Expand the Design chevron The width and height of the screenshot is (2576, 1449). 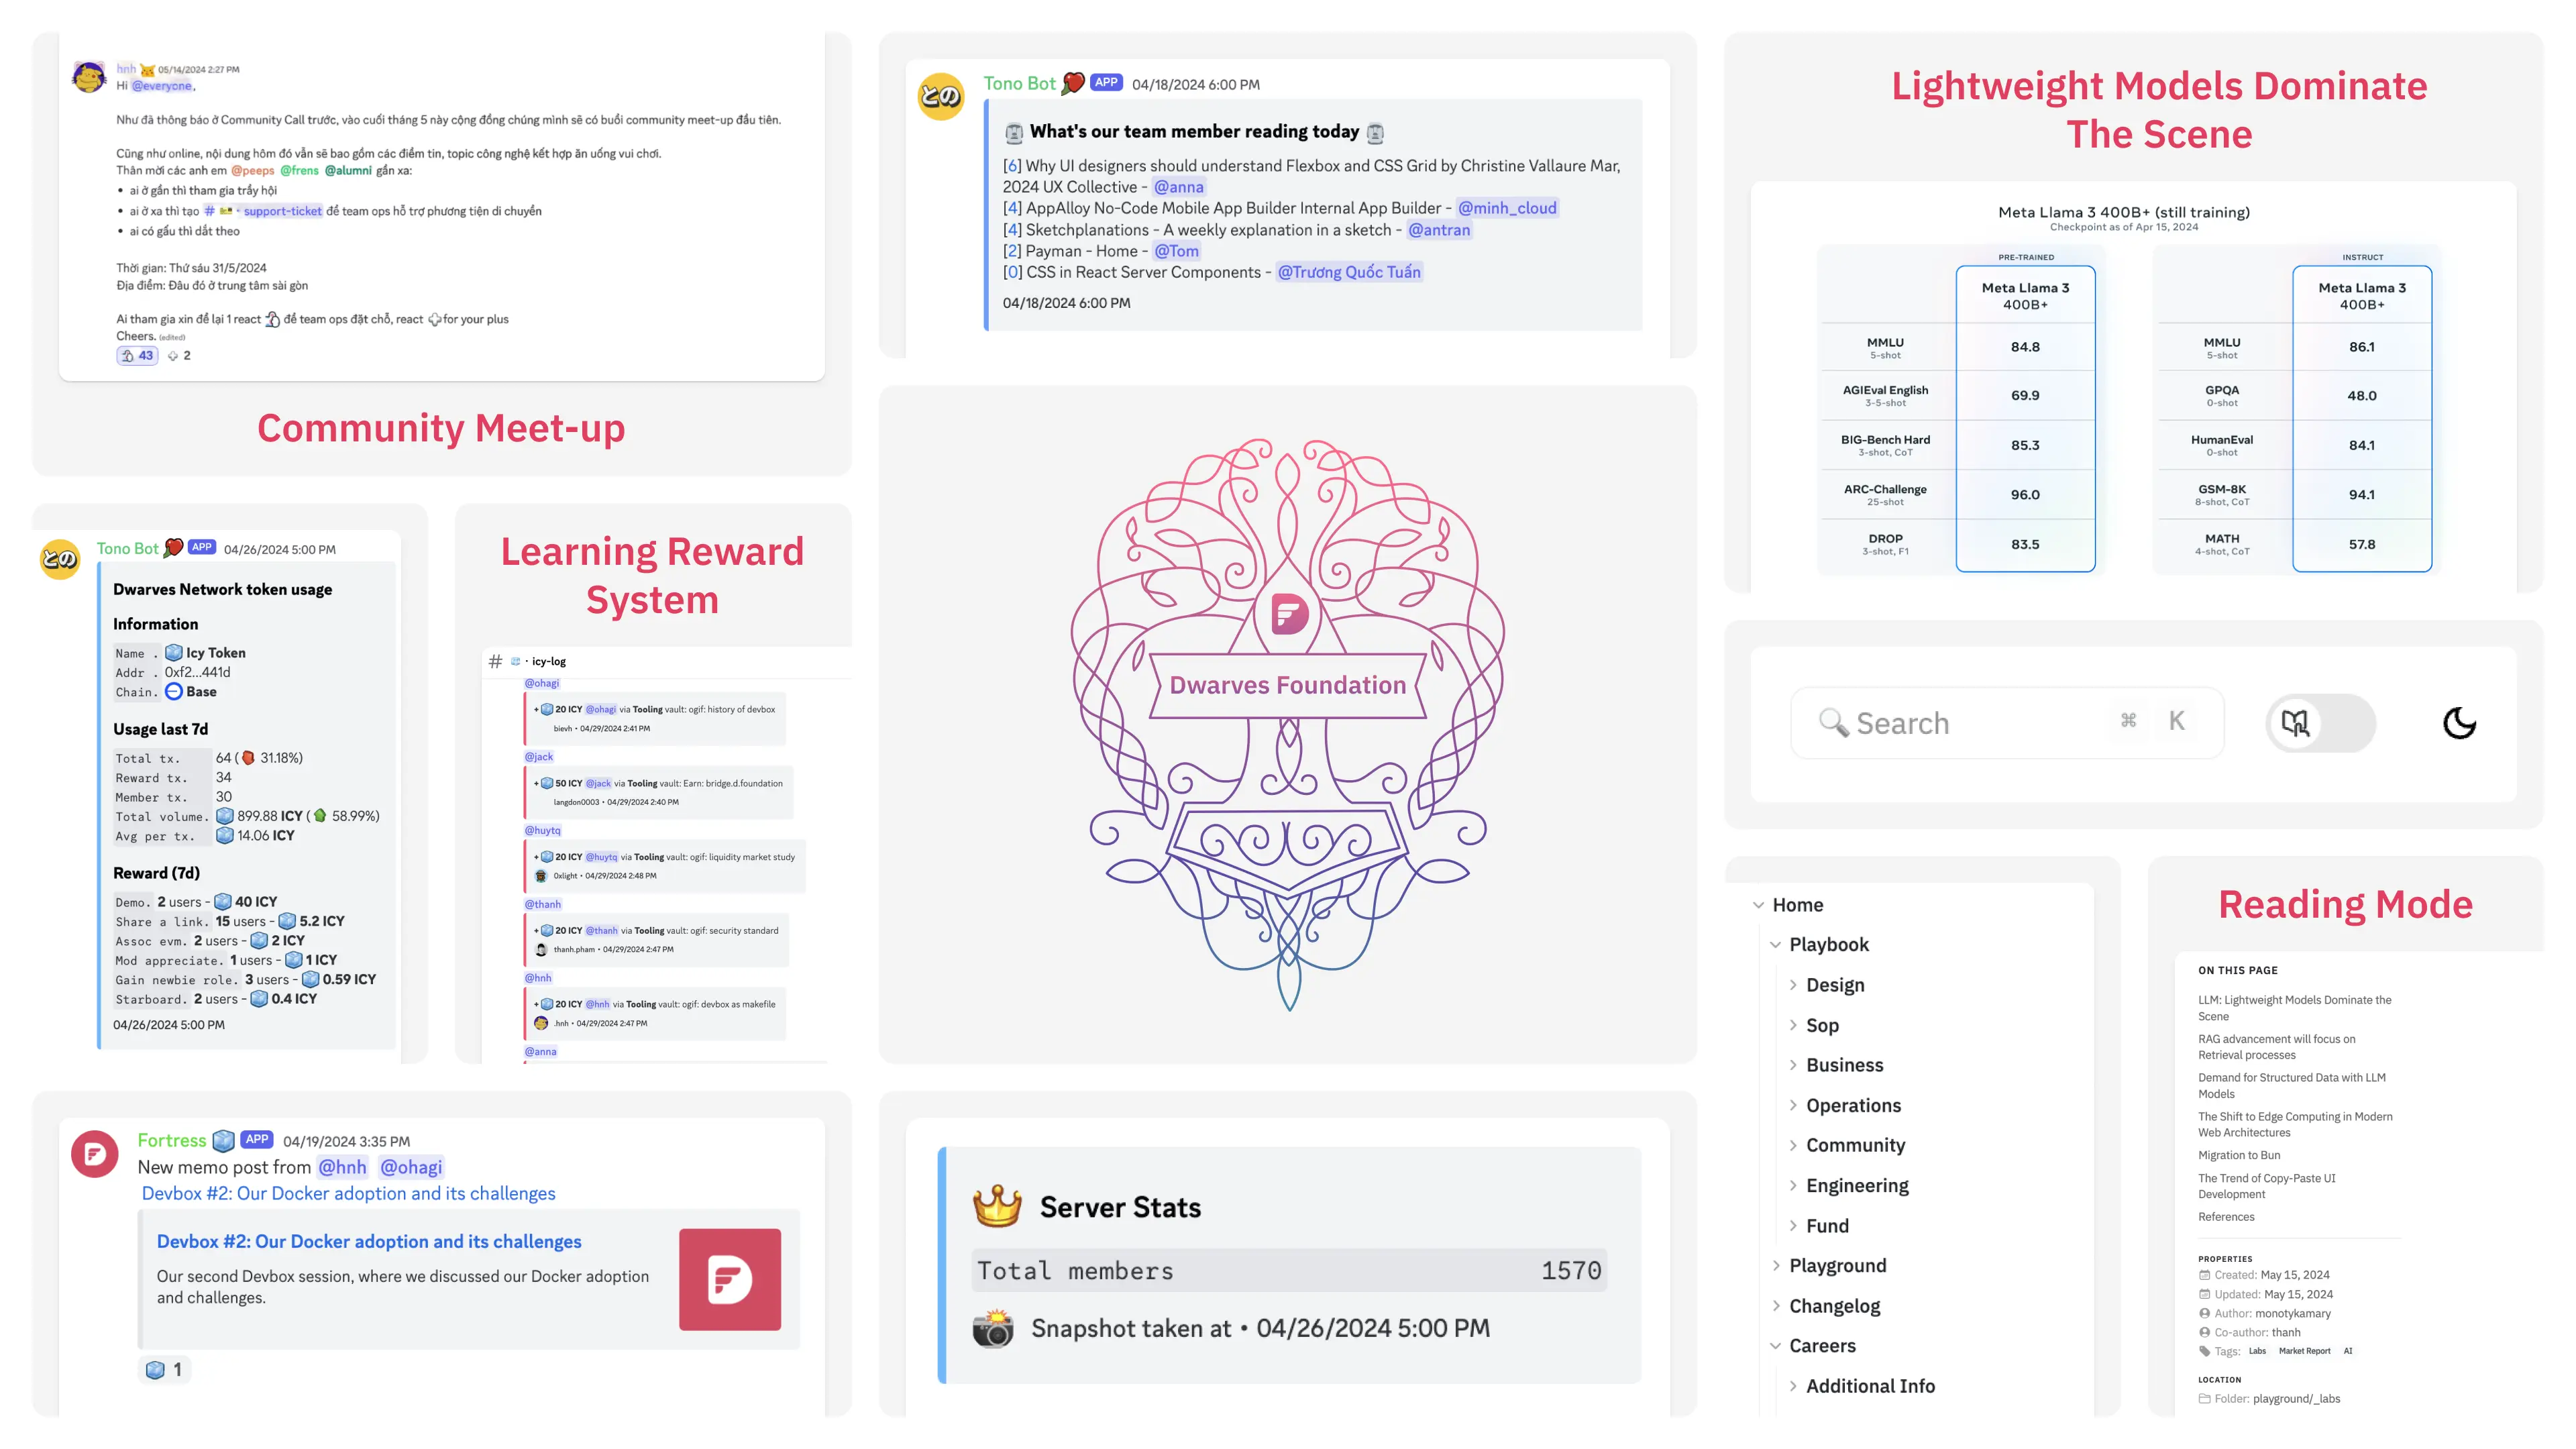[x=1792, y=985]
